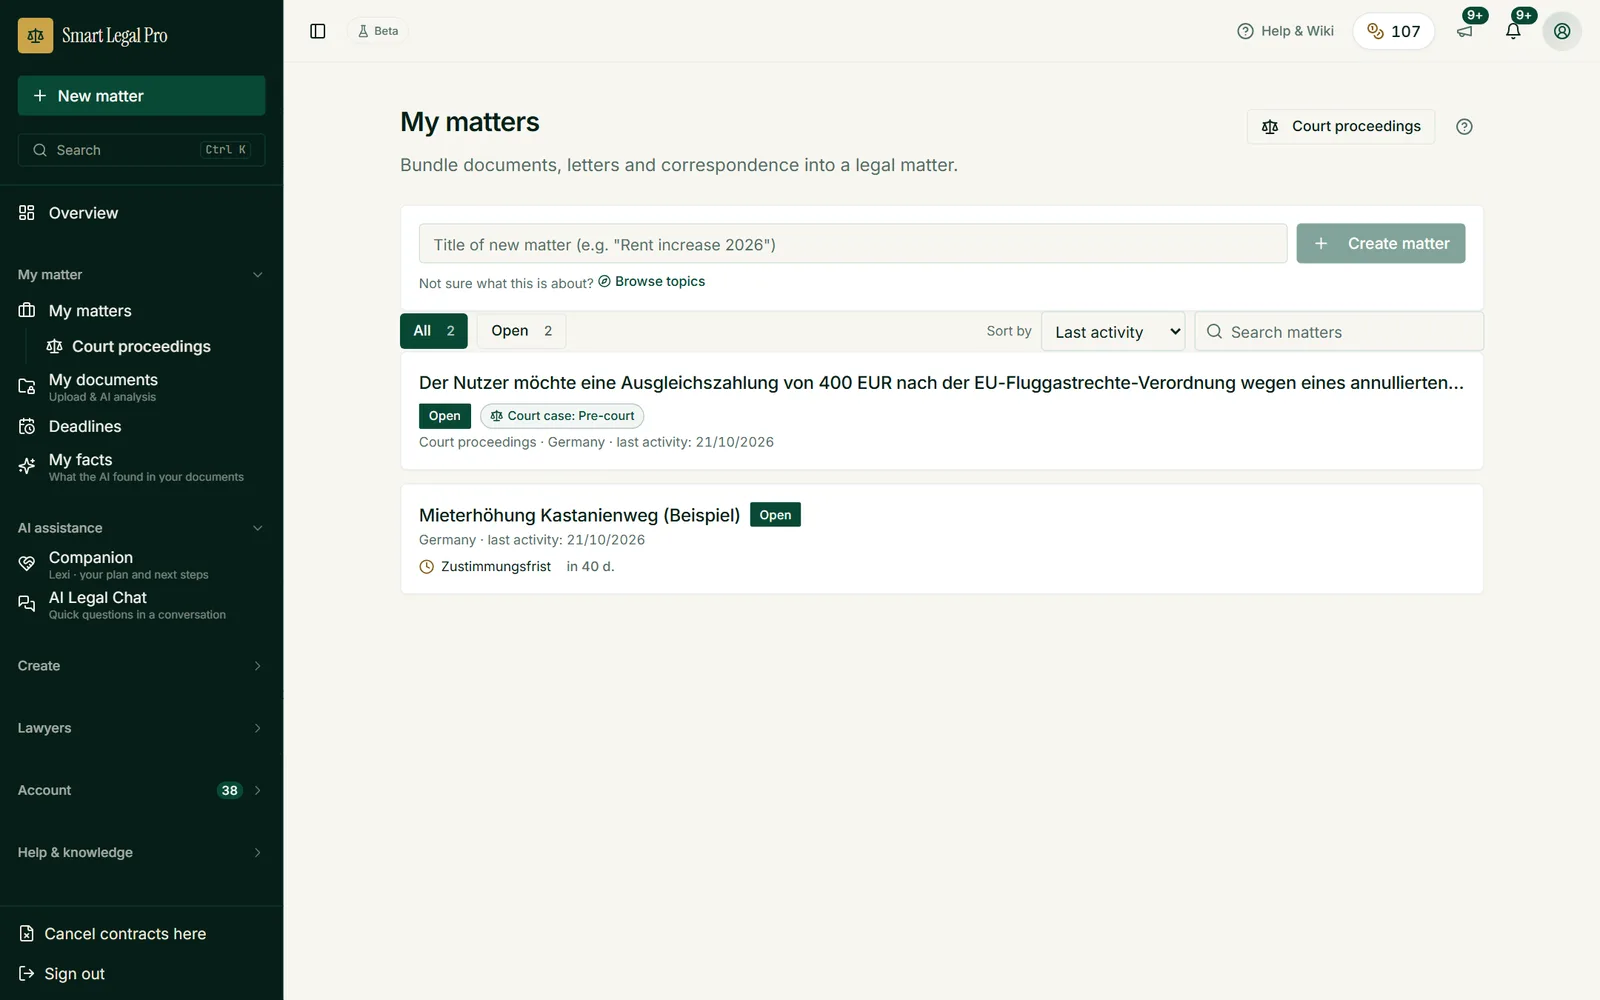Open the Mieterhöhung Kastanienweg matter

pyautogui.click(x=579, y=515)
